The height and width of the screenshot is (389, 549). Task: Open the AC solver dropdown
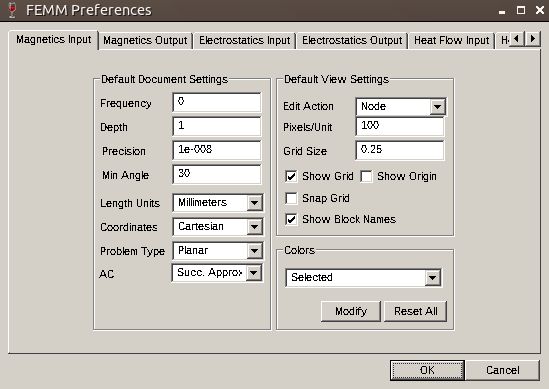(x=253, y=273)
